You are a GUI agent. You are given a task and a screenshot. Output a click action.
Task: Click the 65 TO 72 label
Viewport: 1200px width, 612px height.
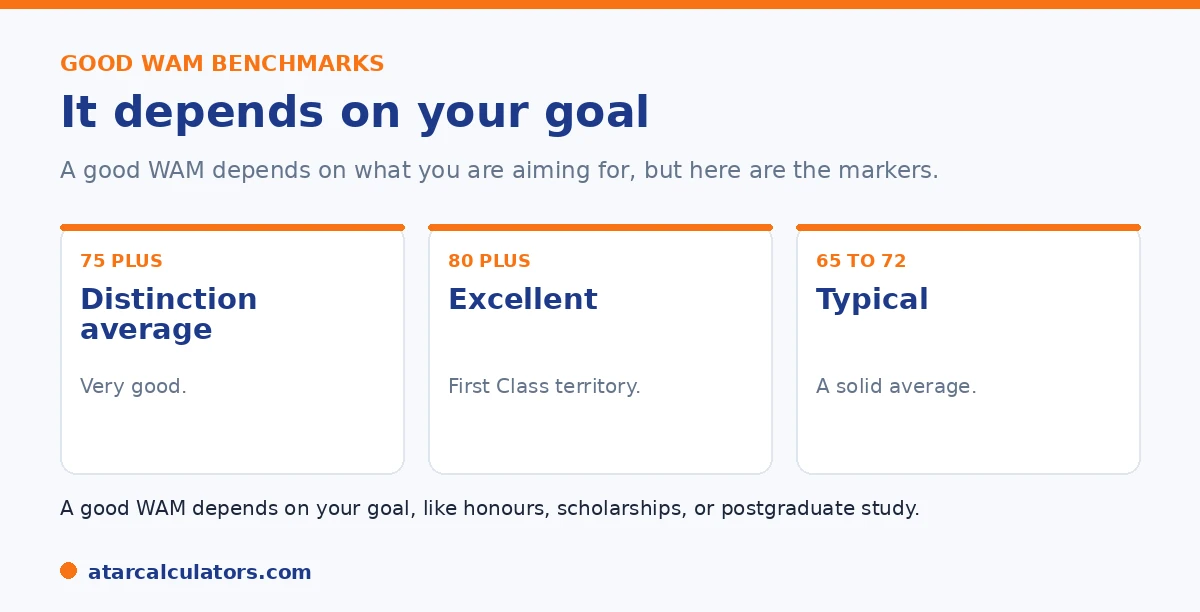pos(861,261)
